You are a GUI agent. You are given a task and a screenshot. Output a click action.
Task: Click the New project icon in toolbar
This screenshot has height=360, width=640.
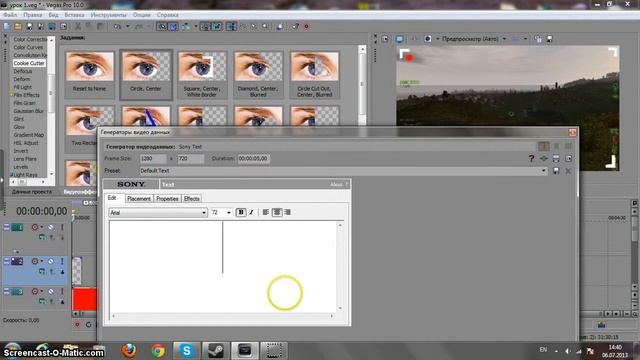[x=7, y=27]
